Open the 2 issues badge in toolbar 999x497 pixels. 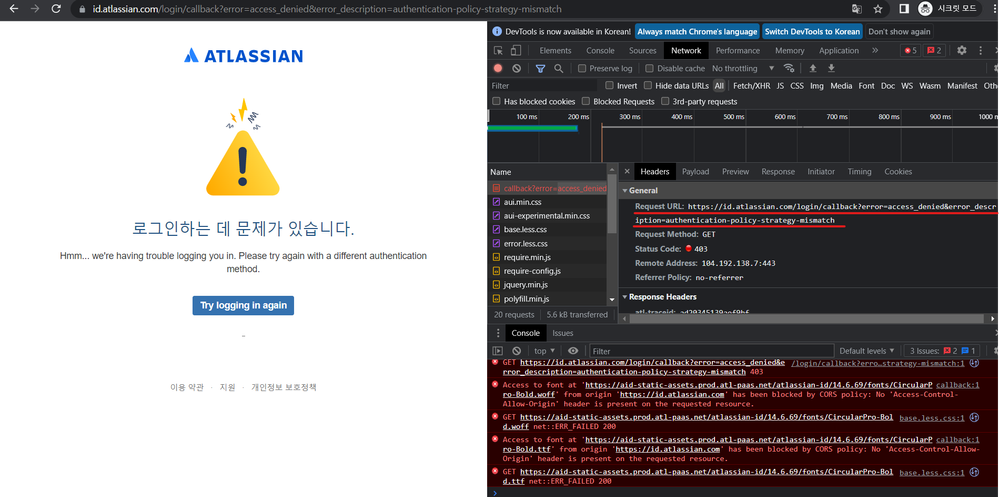point(934,50)
